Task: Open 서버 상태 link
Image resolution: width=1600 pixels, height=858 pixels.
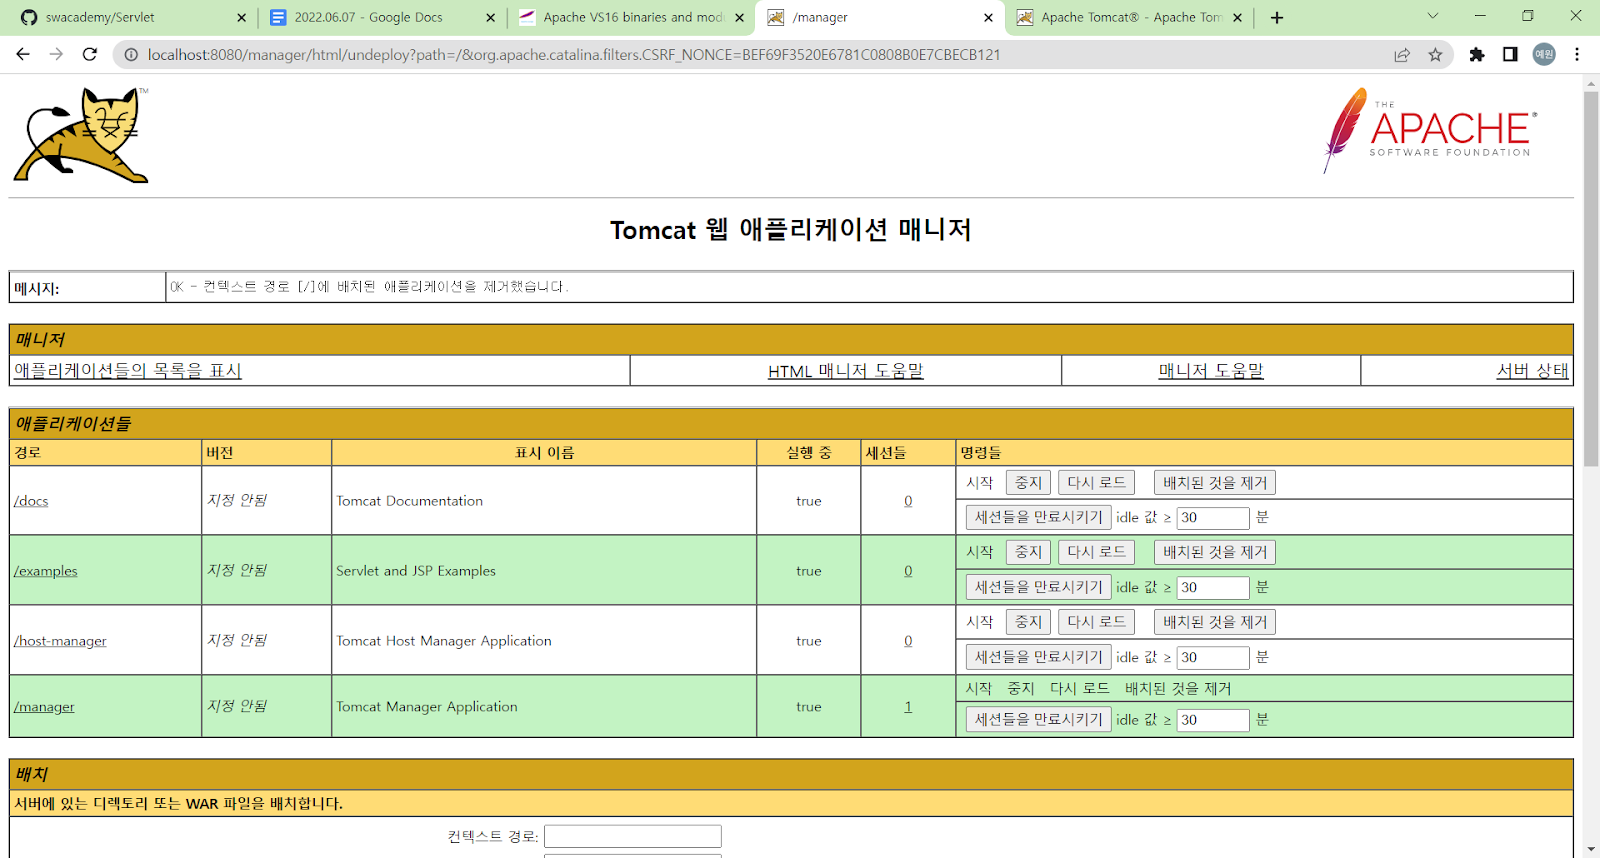Action: 1532,370
